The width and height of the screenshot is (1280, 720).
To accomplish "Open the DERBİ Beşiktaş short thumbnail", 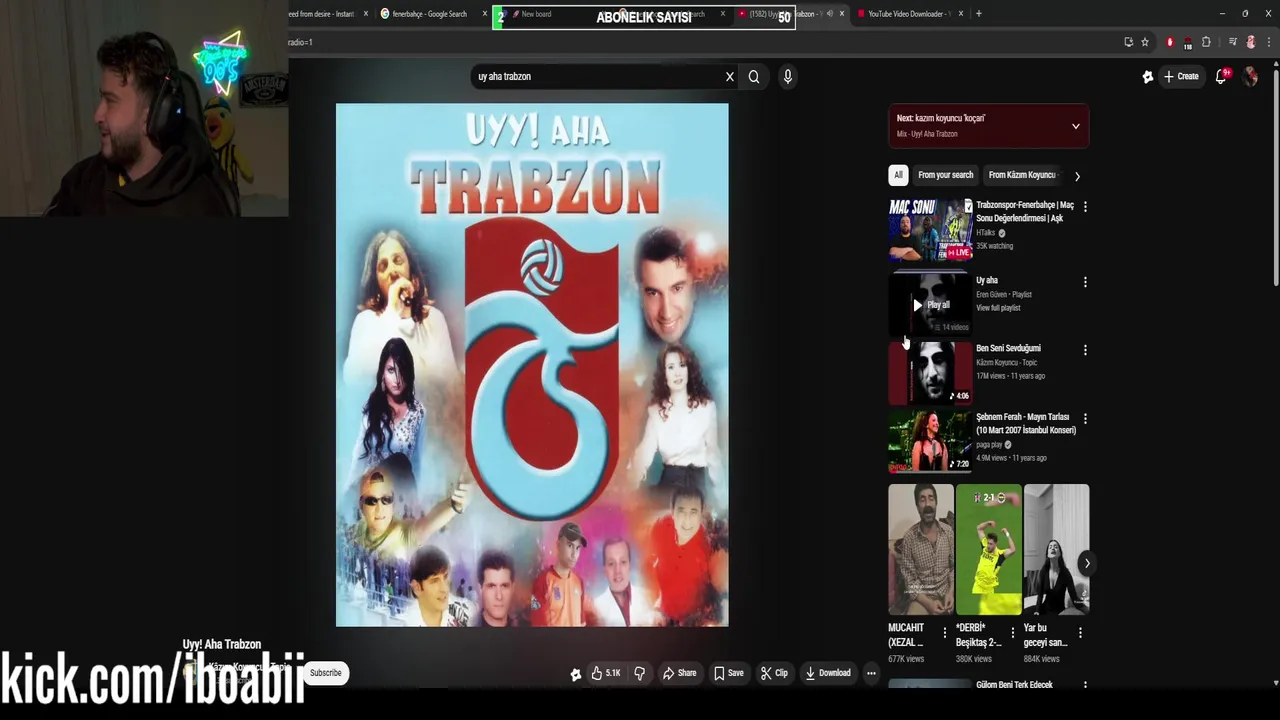I will pyautogui.click(x=988, y=549).
